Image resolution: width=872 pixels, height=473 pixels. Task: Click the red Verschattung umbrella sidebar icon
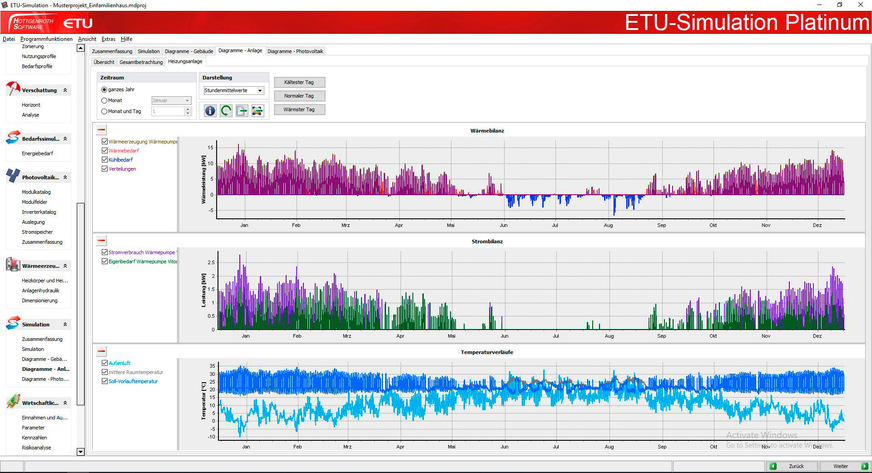13,90
